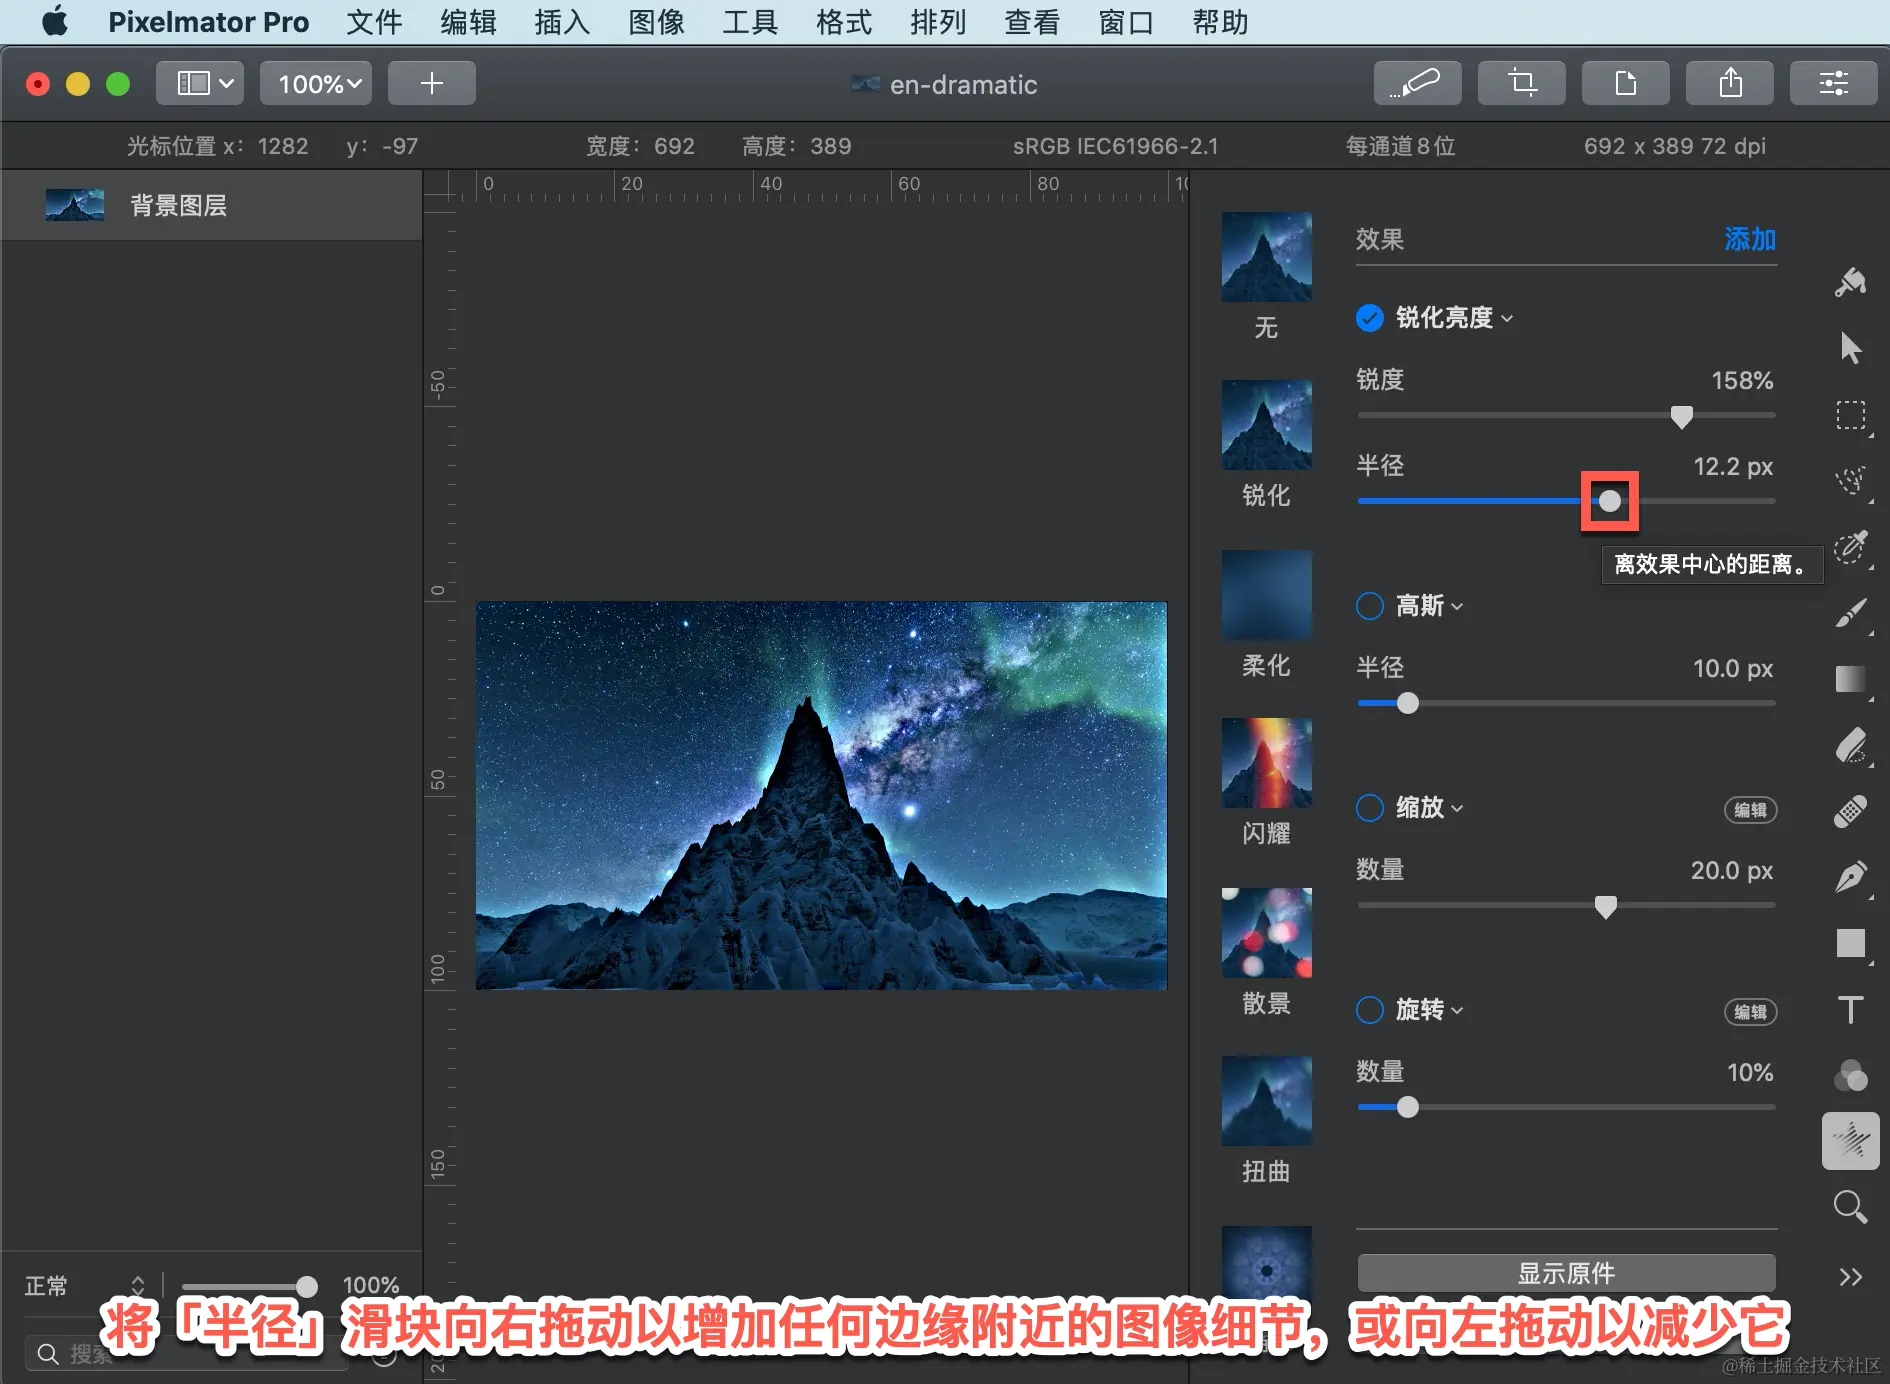Screen dimensions: 1890x1384
Task: Click the 高斯 半径 slider handle
Action: point(1407,703)
